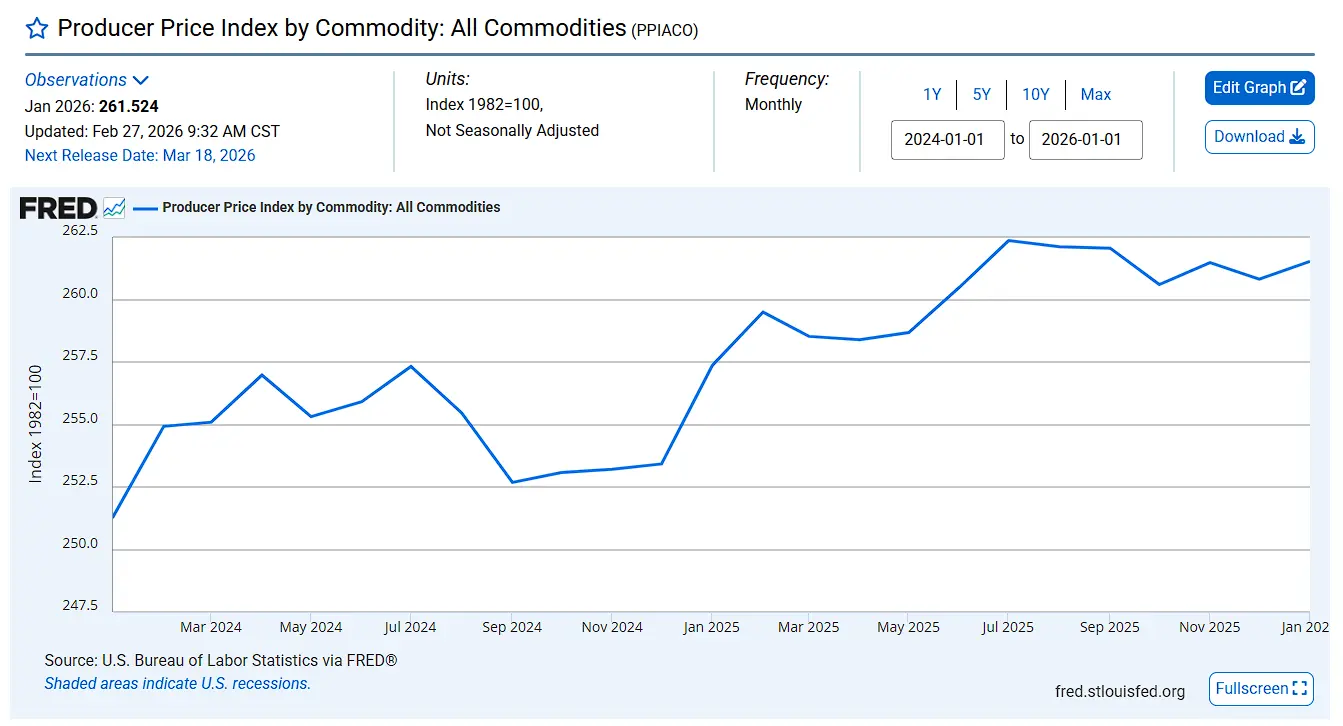
Task: Enter Fullscreen chart view
Action: 1260,688
